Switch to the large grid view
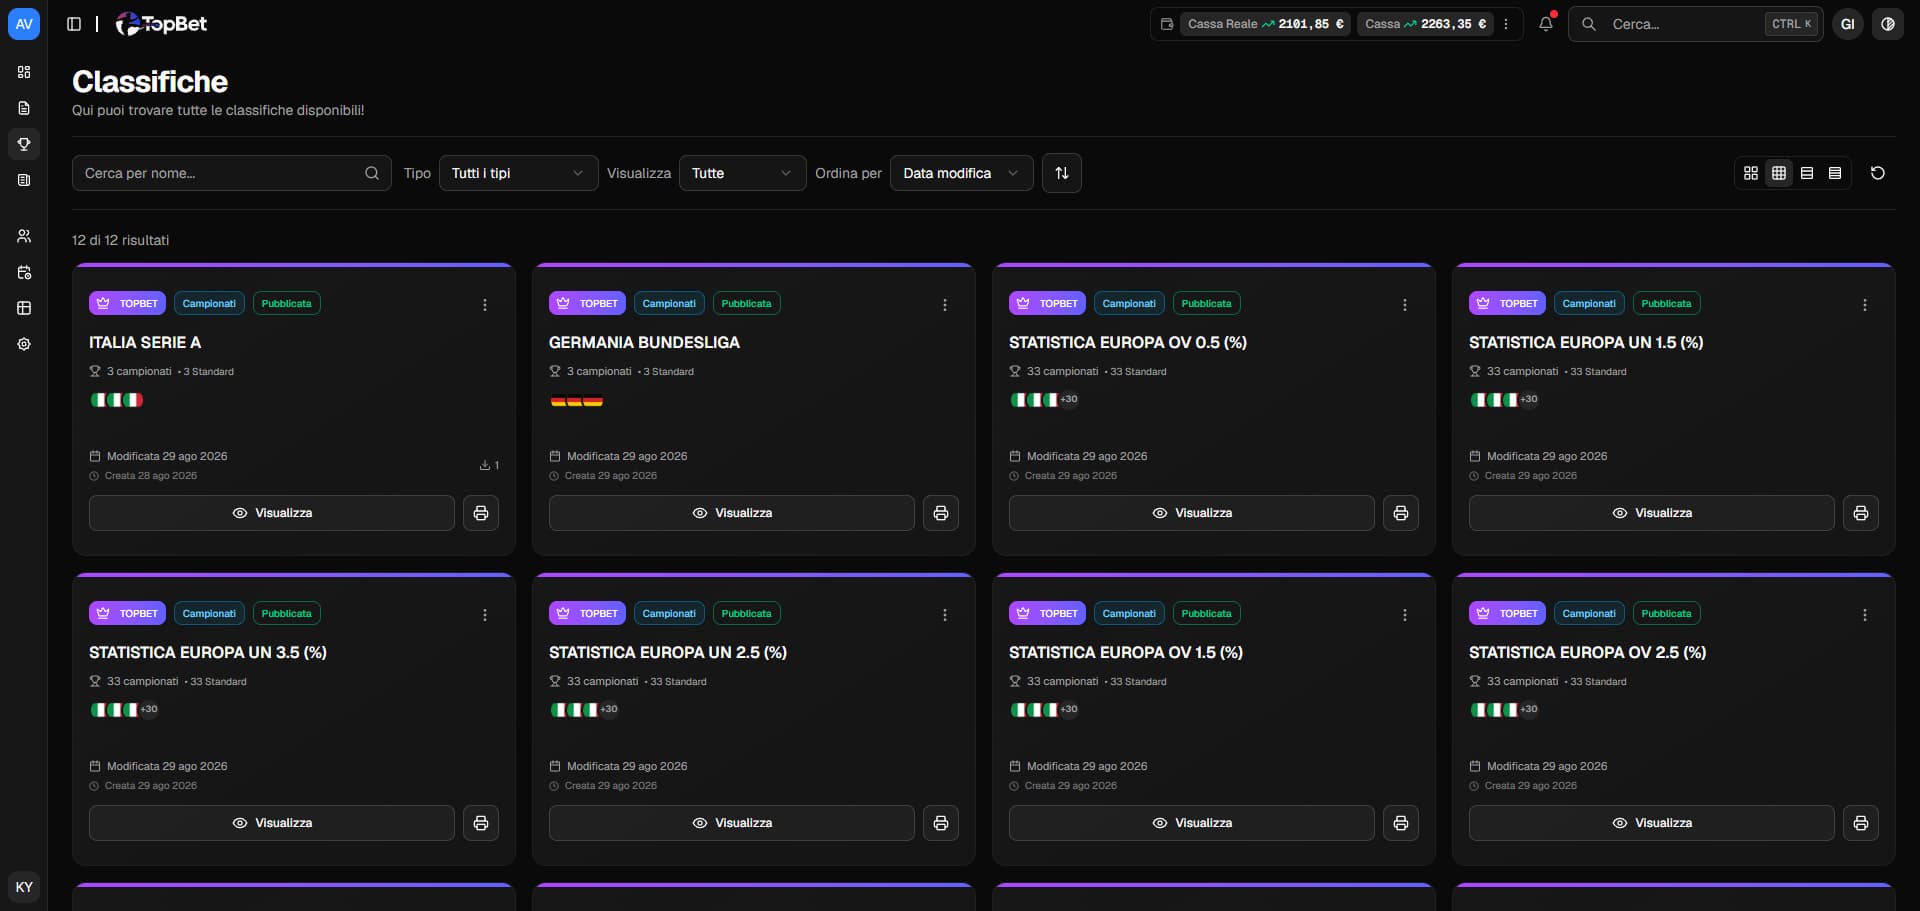 pyautogui.click(x=1751, y=173)
